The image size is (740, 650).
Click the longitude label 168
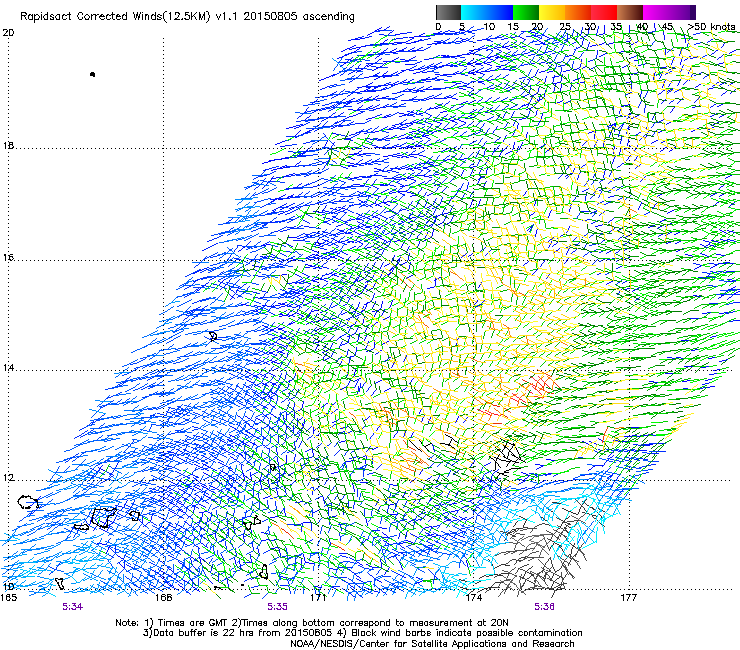pyautogui.click(x=163, y=597)
